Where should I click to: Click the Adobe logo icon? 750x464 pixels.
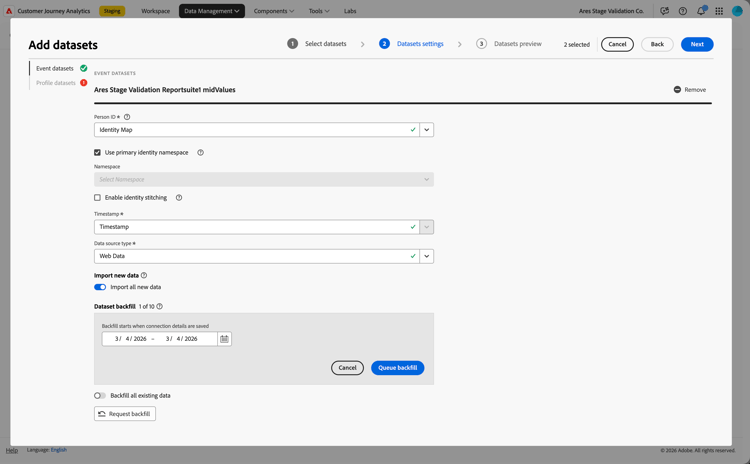click(9, 11)
